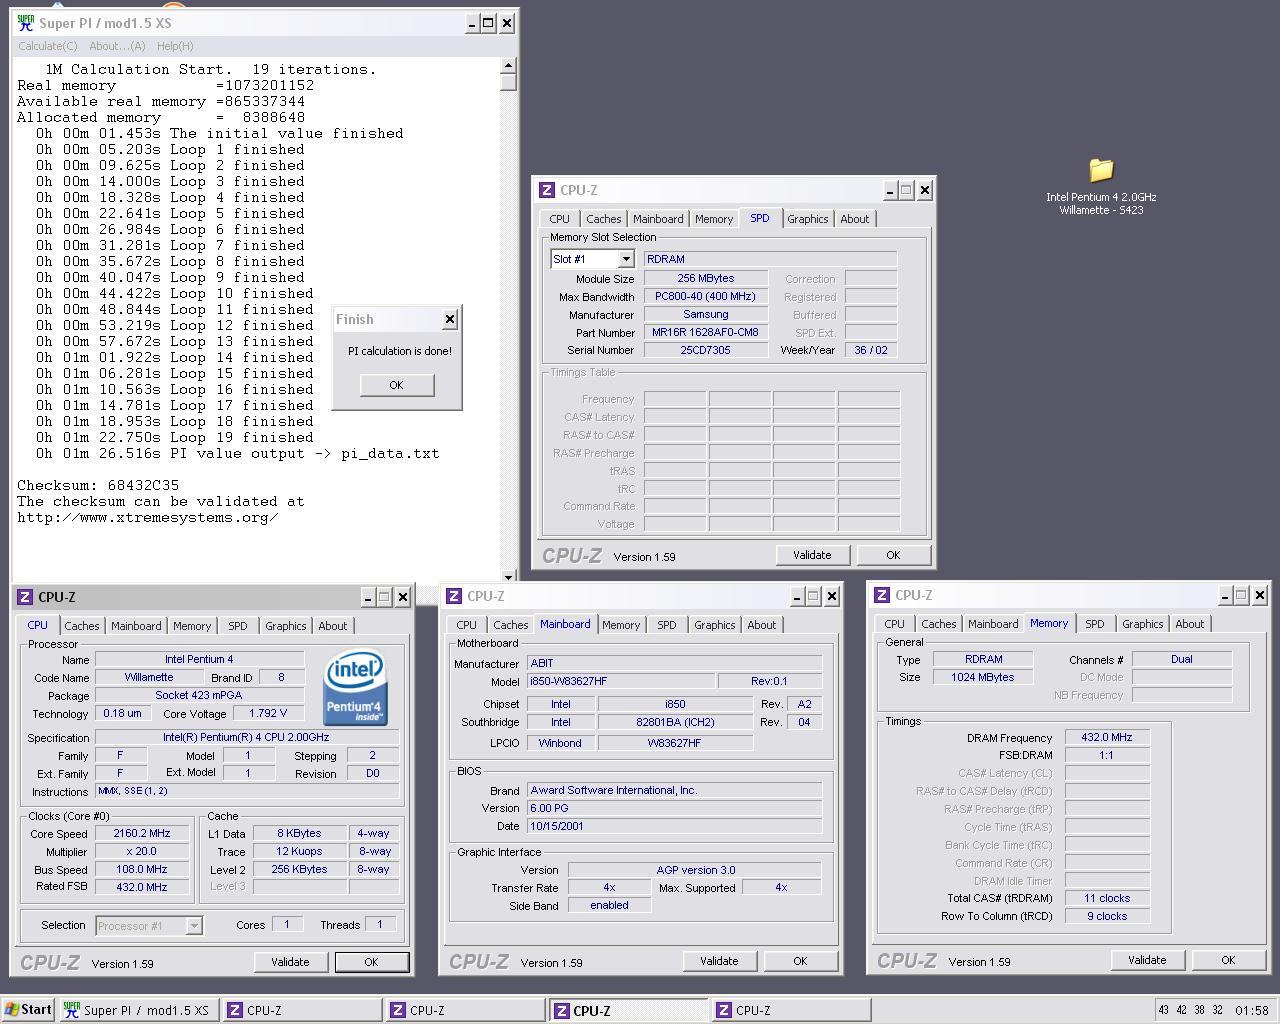1280x1024 pixels.
Task: Click OK in the Finish dialog
Action: 396,385
